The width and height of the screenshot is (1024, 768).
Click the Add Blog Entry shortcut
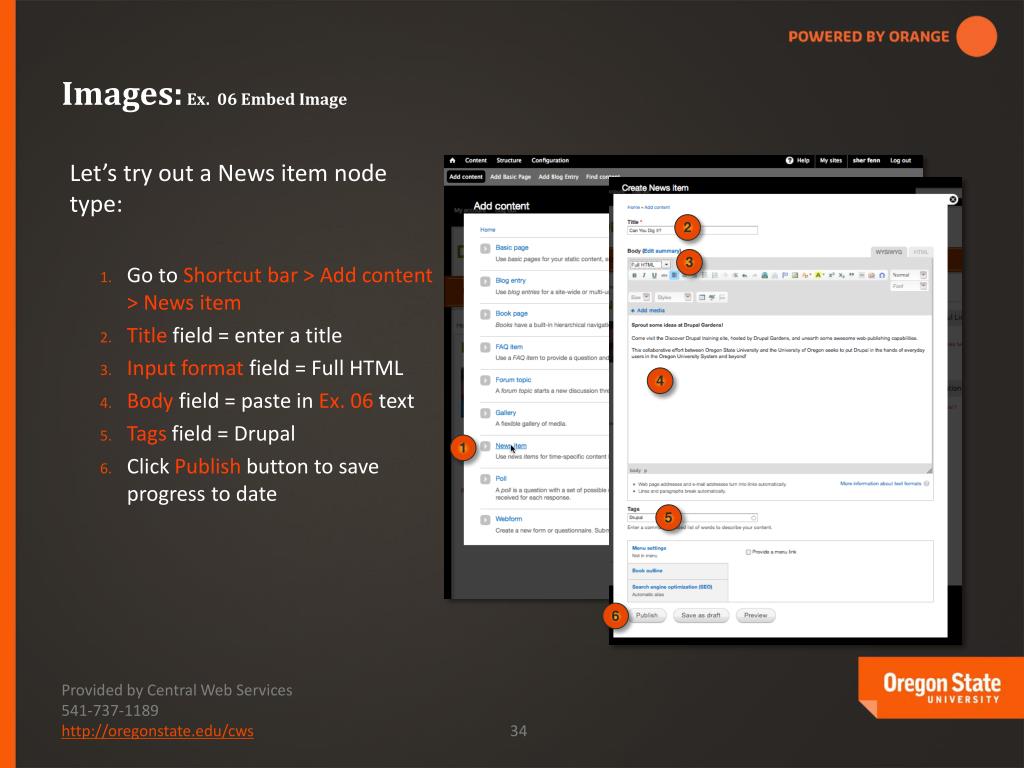coord(558,176)
